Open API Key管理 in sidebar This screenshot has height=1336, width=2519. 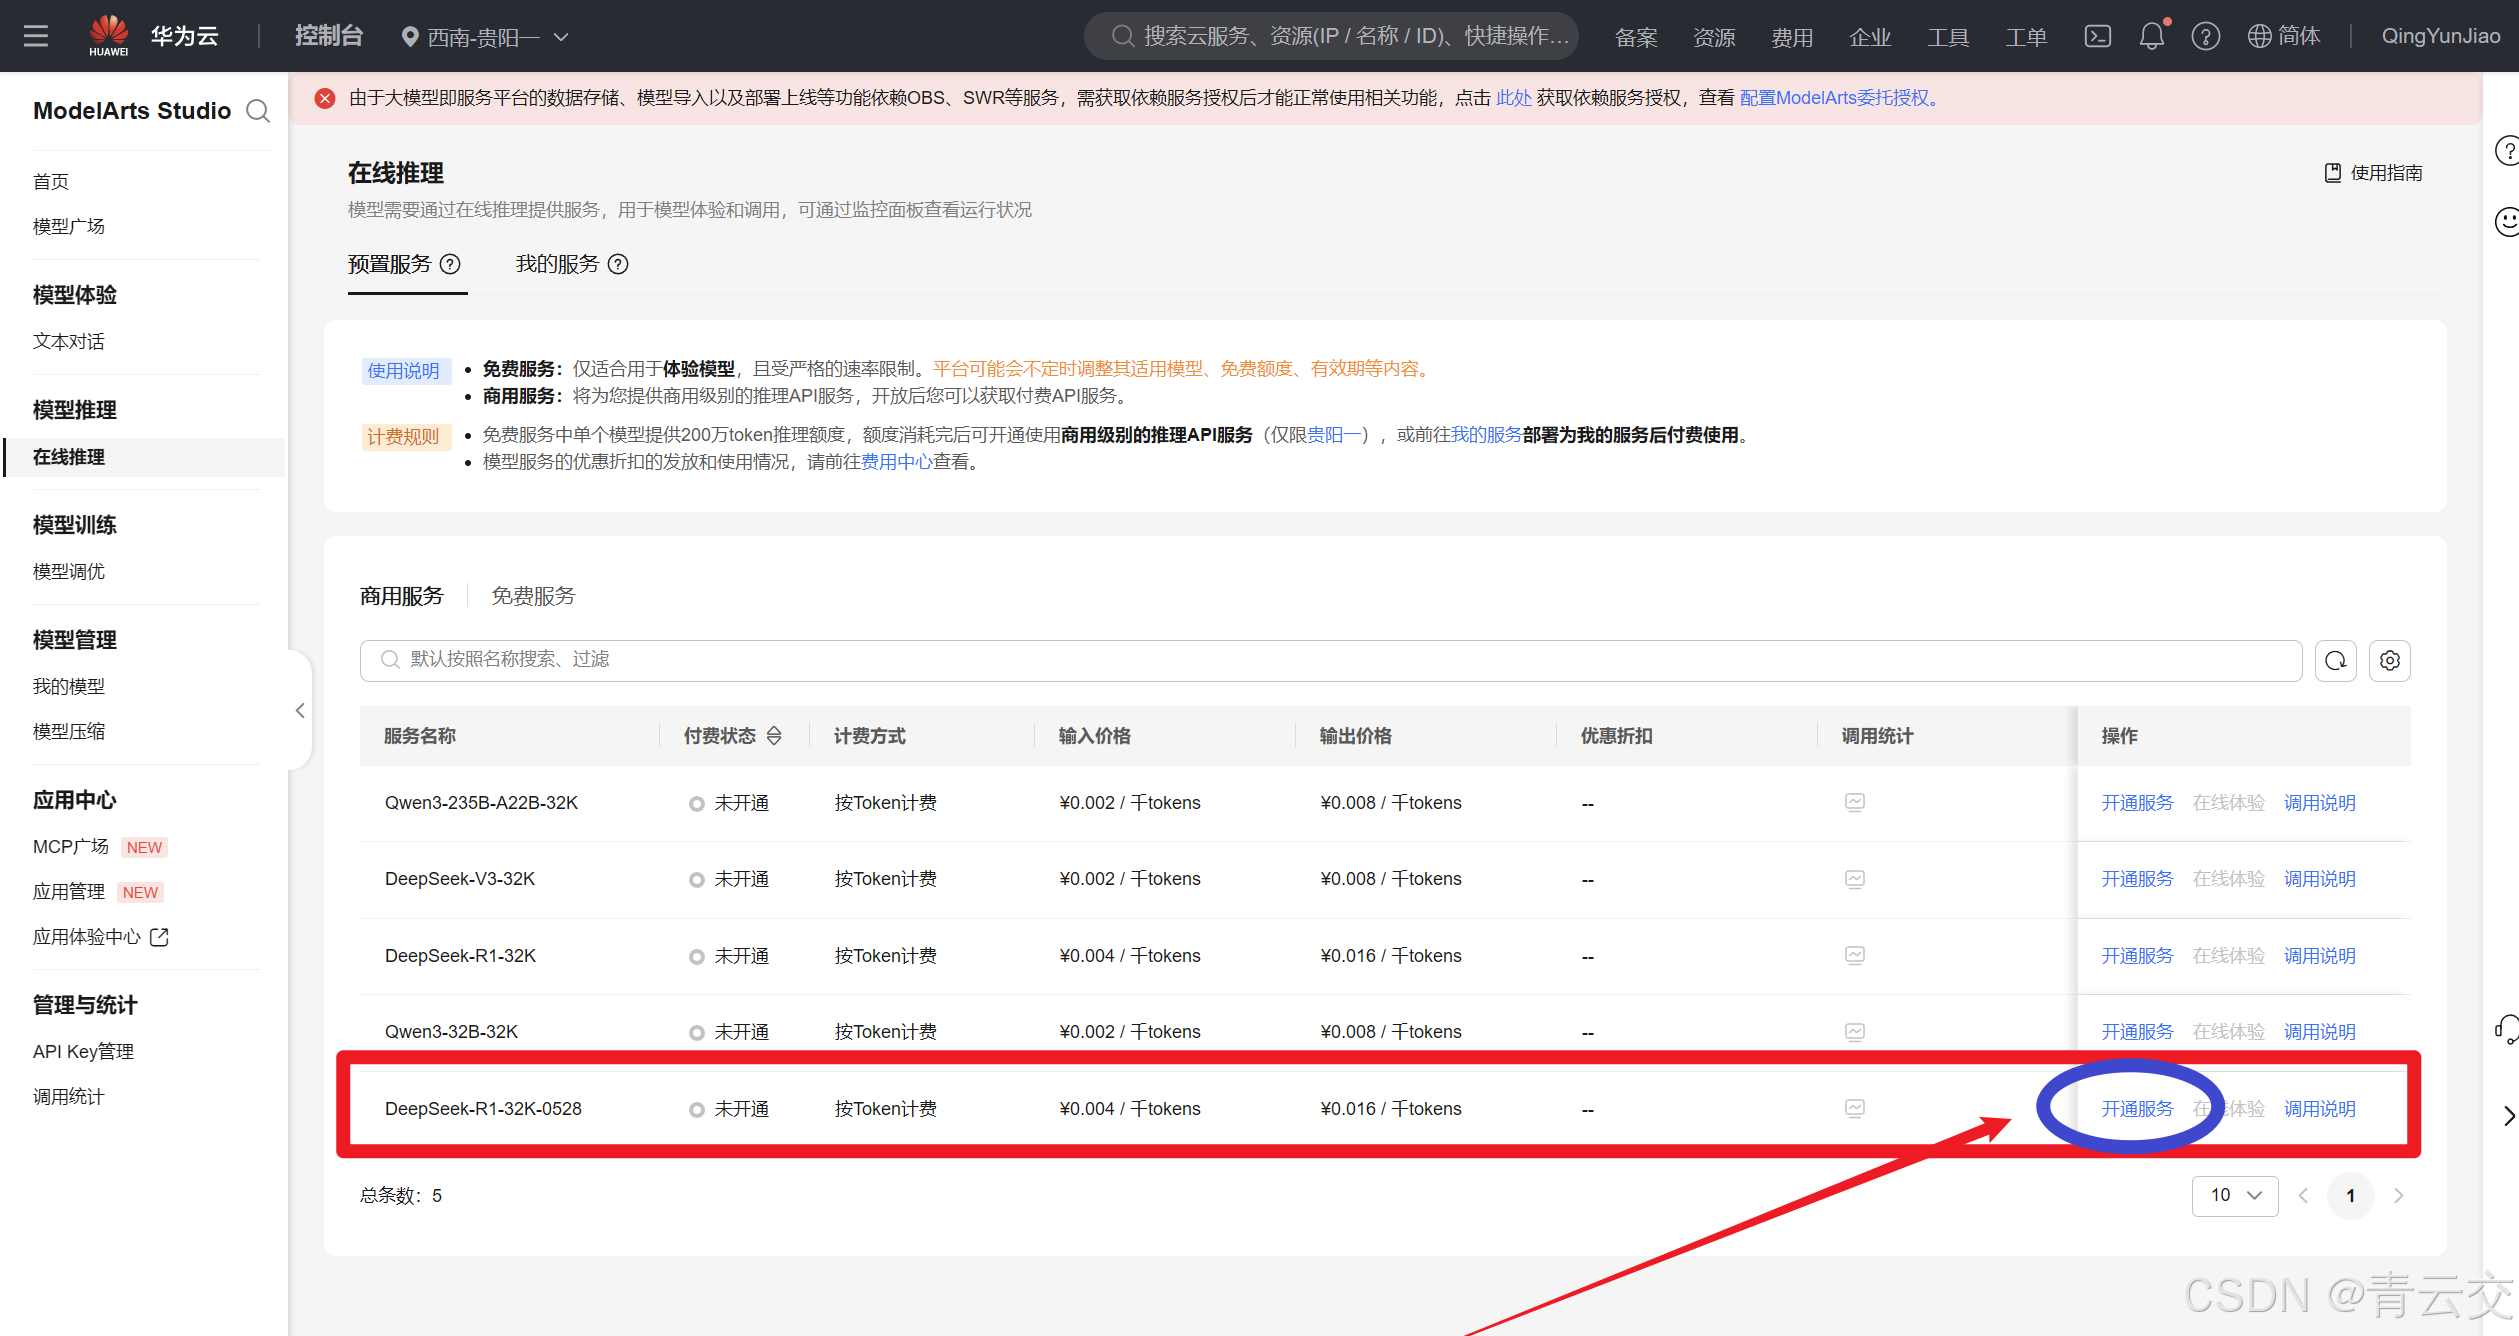click(x=83, y=1052)
